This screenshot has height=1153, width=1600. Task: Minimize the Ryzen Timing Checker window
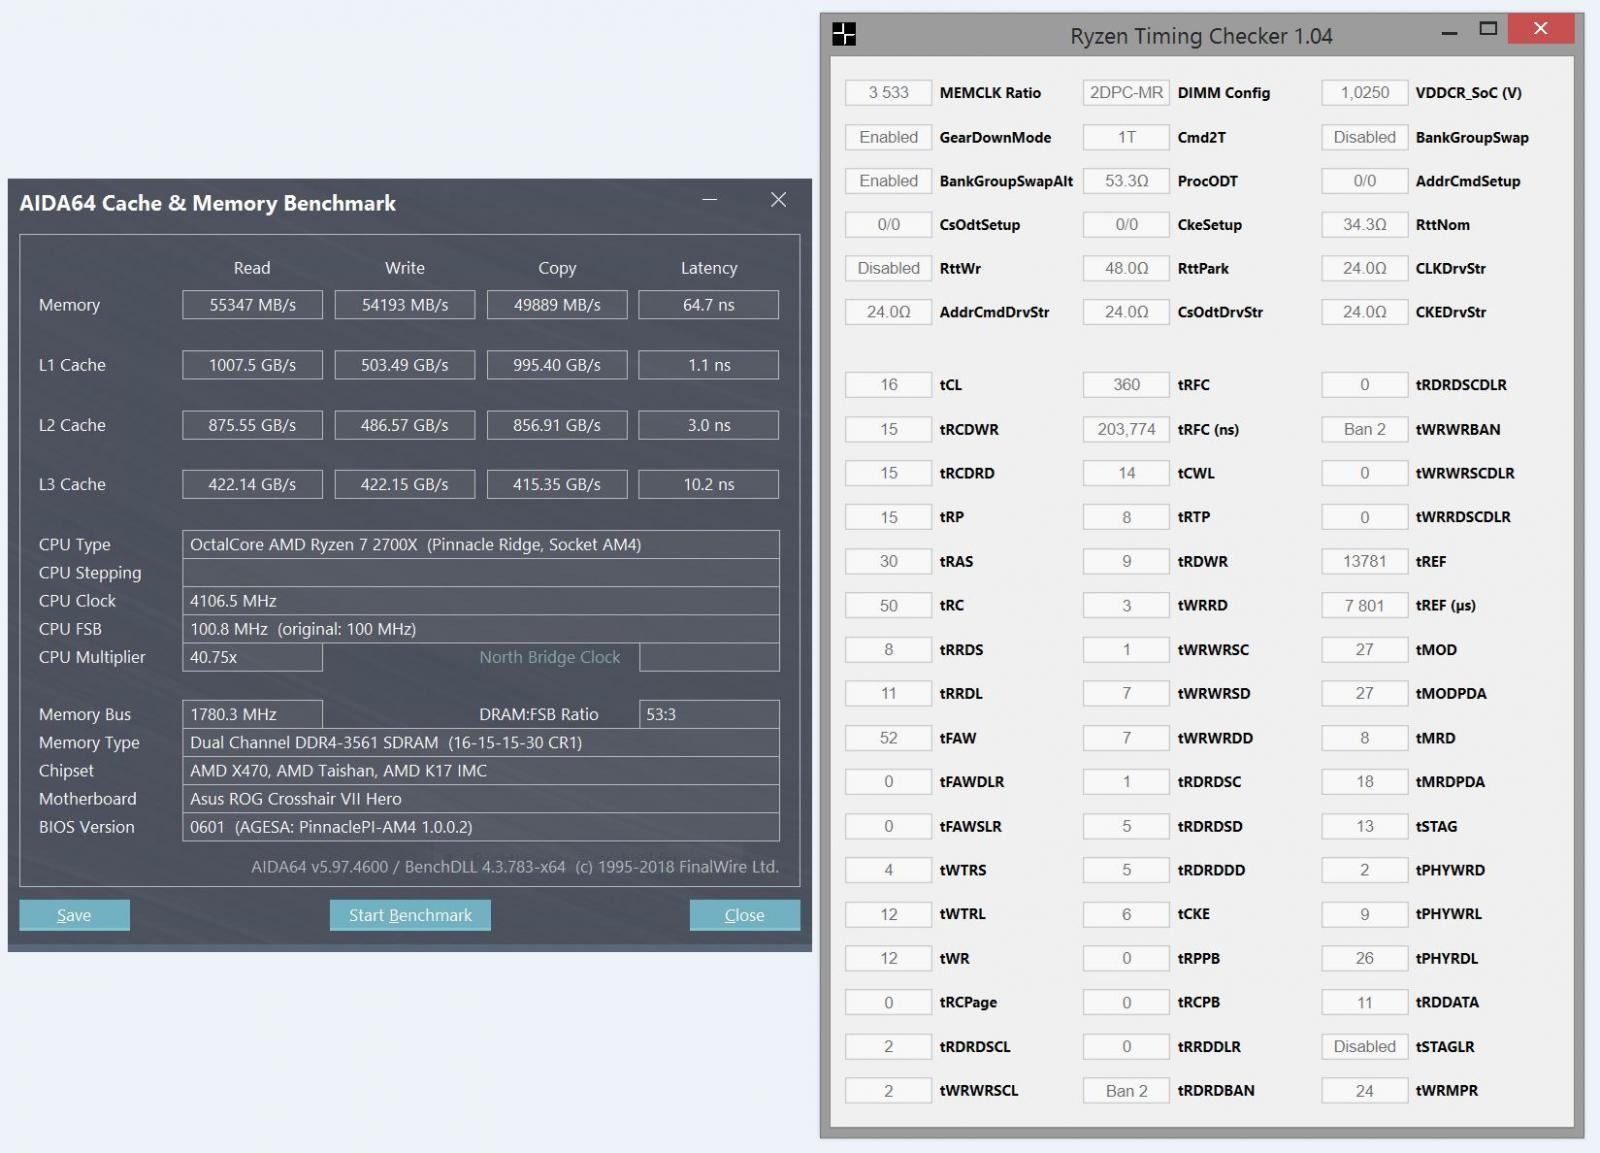[x=1449, y=34]
